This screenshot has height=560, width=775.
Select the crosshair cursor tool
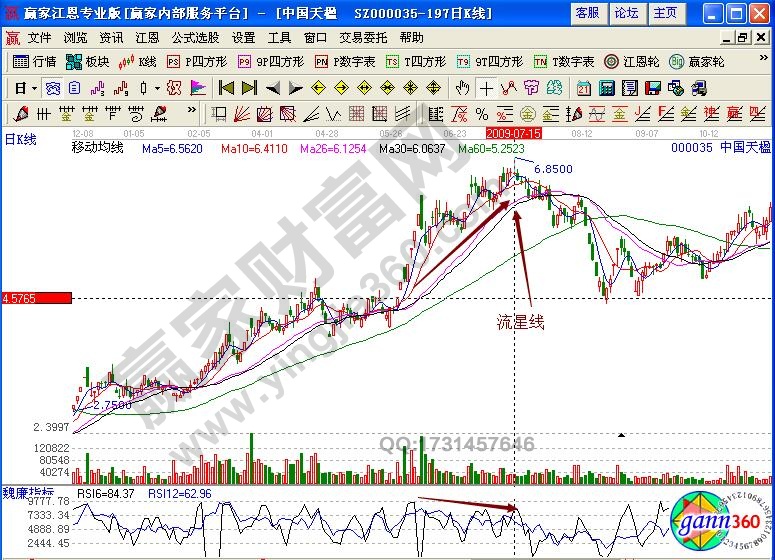point(486,87)
